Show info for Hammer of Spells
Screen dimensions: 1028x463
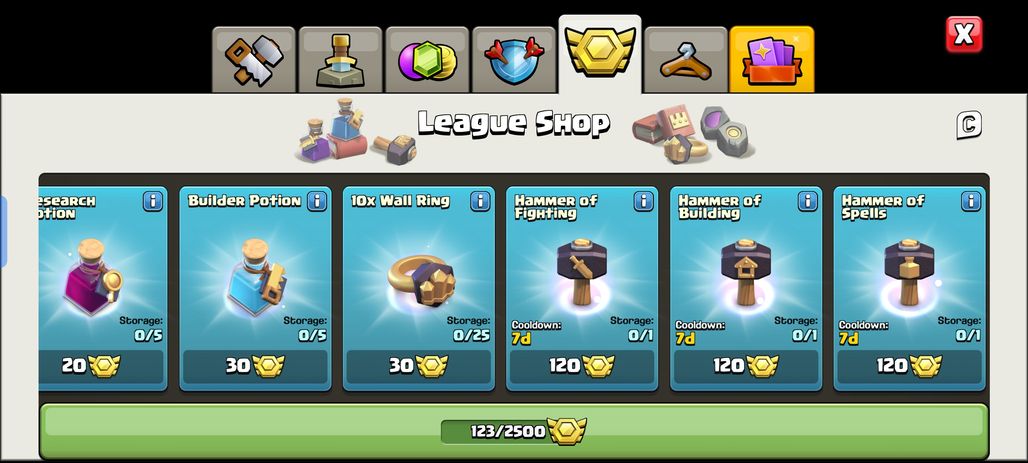971,201
